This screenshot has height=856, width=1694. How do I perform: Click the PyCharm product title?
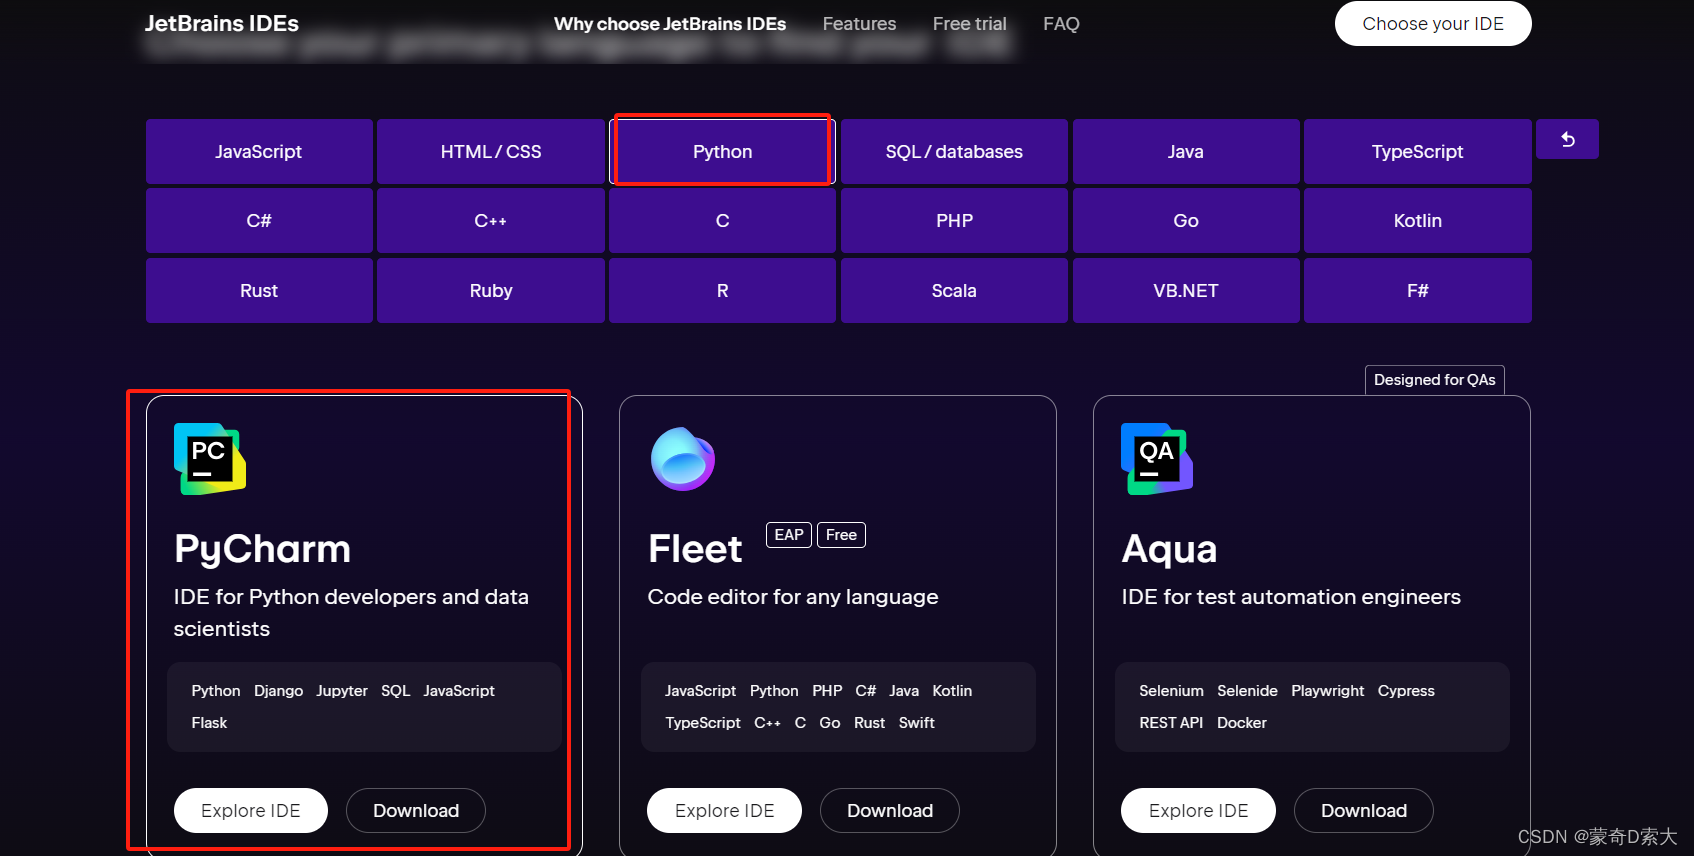pyautogui.click(x=262, y=549)
